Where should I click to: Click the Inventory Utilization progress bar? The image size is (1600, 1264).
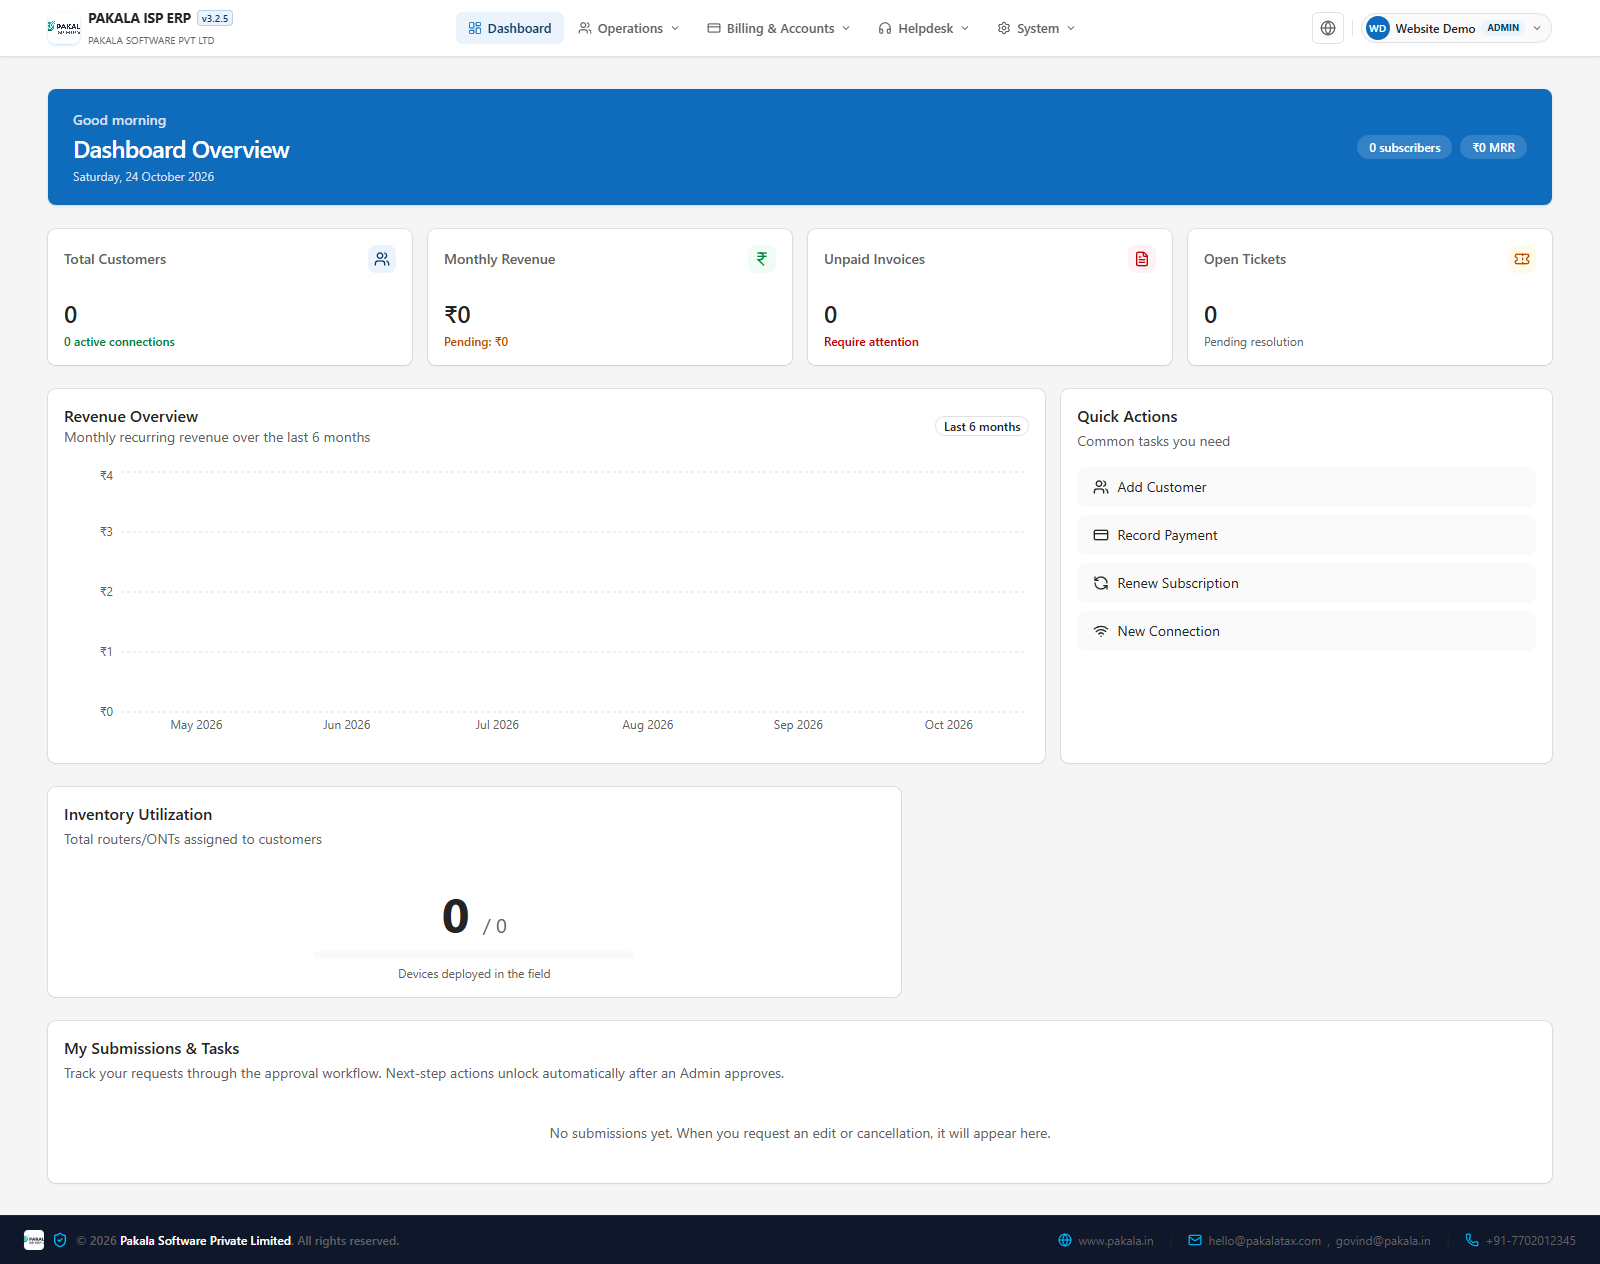click(x=474, y=955)
